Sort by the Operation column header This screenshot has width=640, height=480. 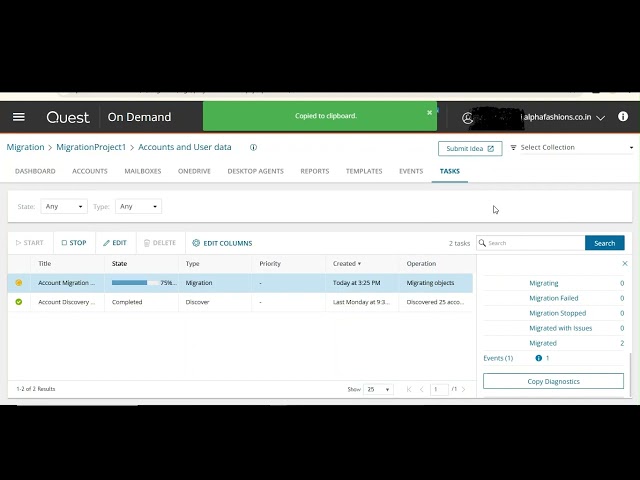(x=421, y=264)
